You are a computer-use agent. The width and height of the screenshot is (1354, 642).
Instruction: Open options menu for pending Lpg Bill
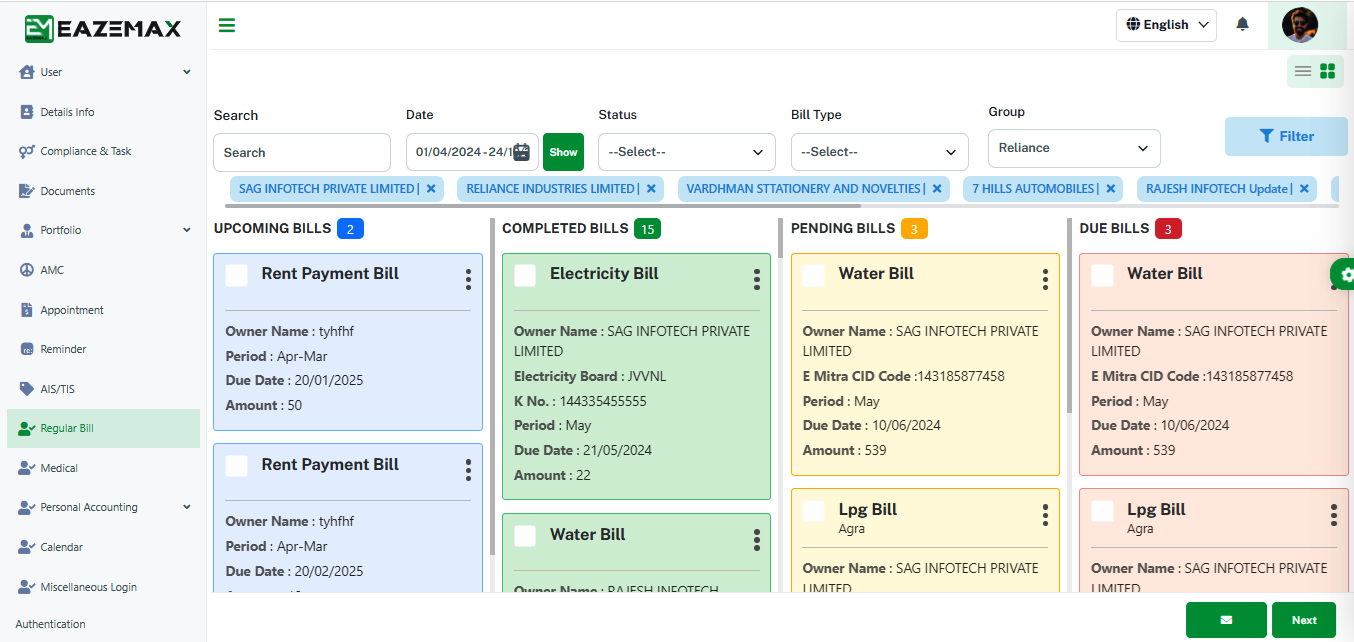point(1045,515)
